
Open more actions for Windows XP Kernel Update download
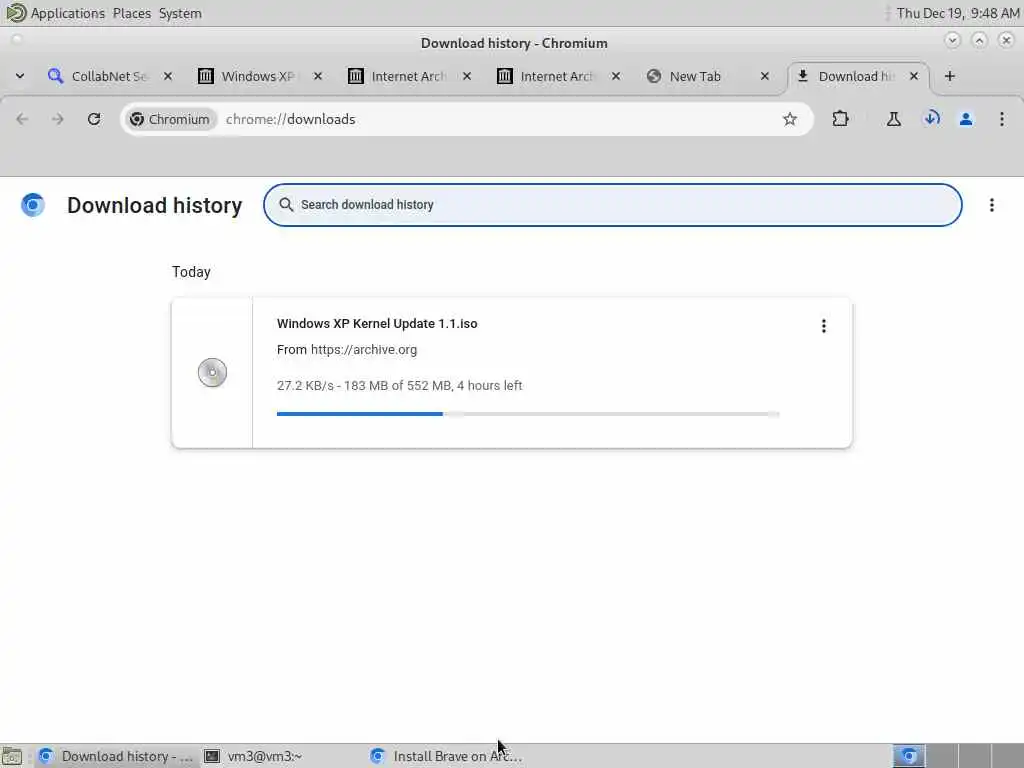[x=824, y=326]
